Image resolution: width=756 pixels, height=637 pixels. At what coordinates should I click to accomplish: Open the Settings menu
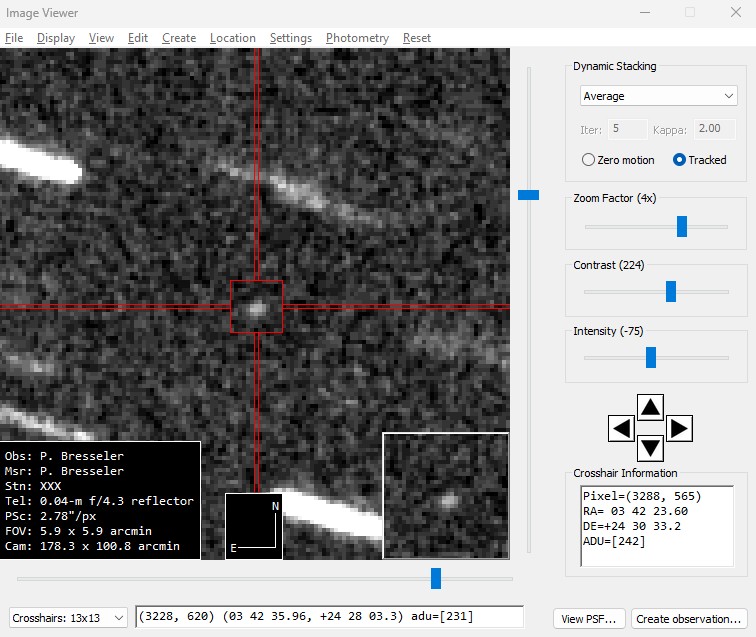[x=291, y=38]
